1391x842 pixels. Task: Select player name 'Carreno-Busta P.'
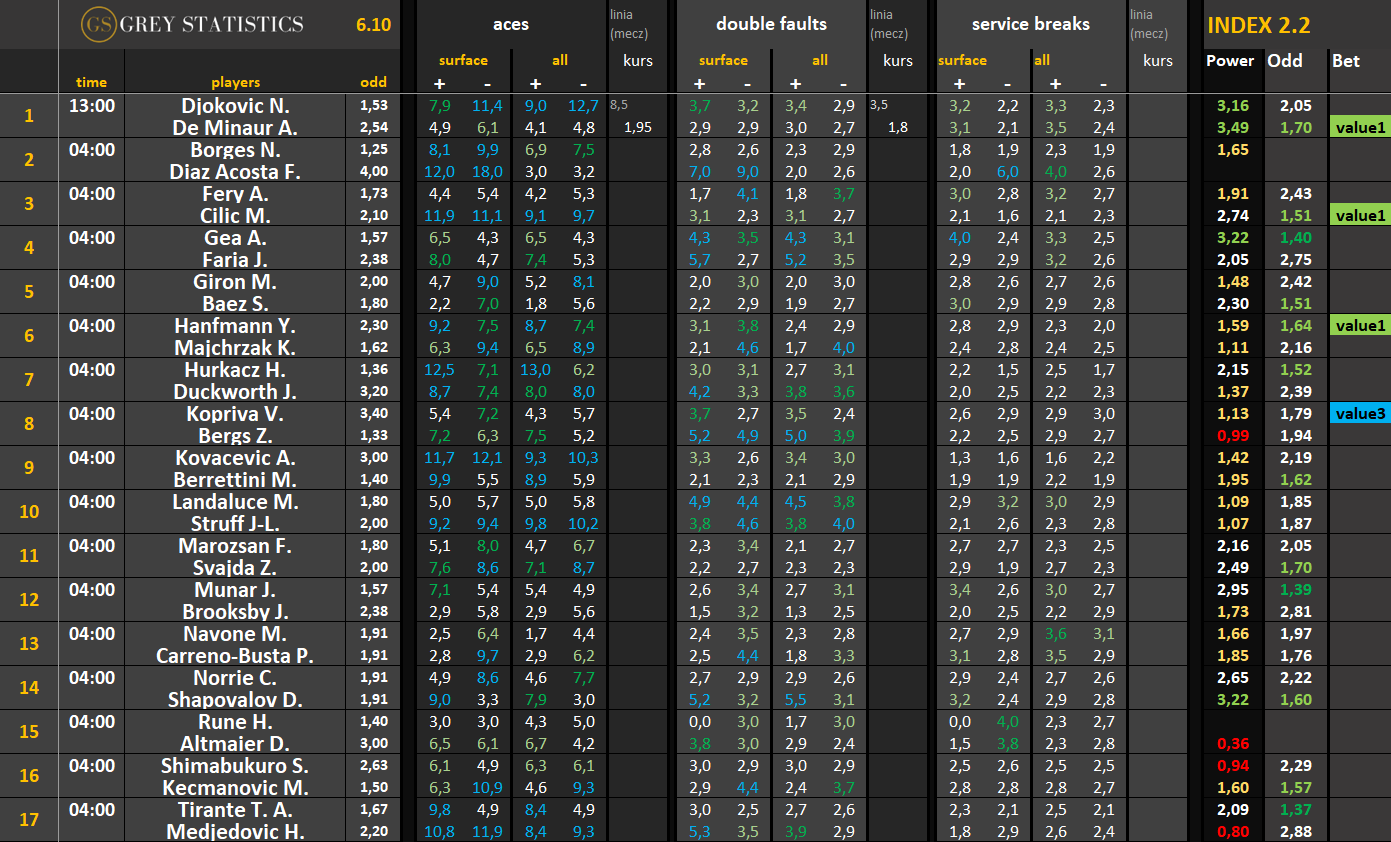tap(236, 656)
